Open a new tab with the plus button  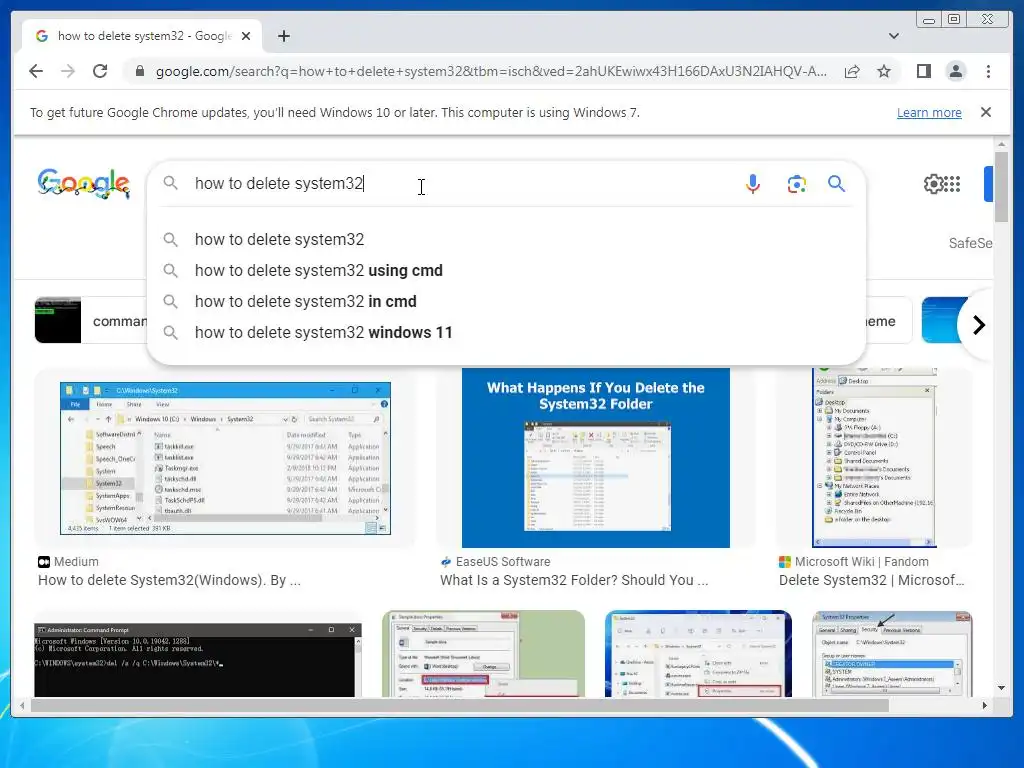(283, 36)
